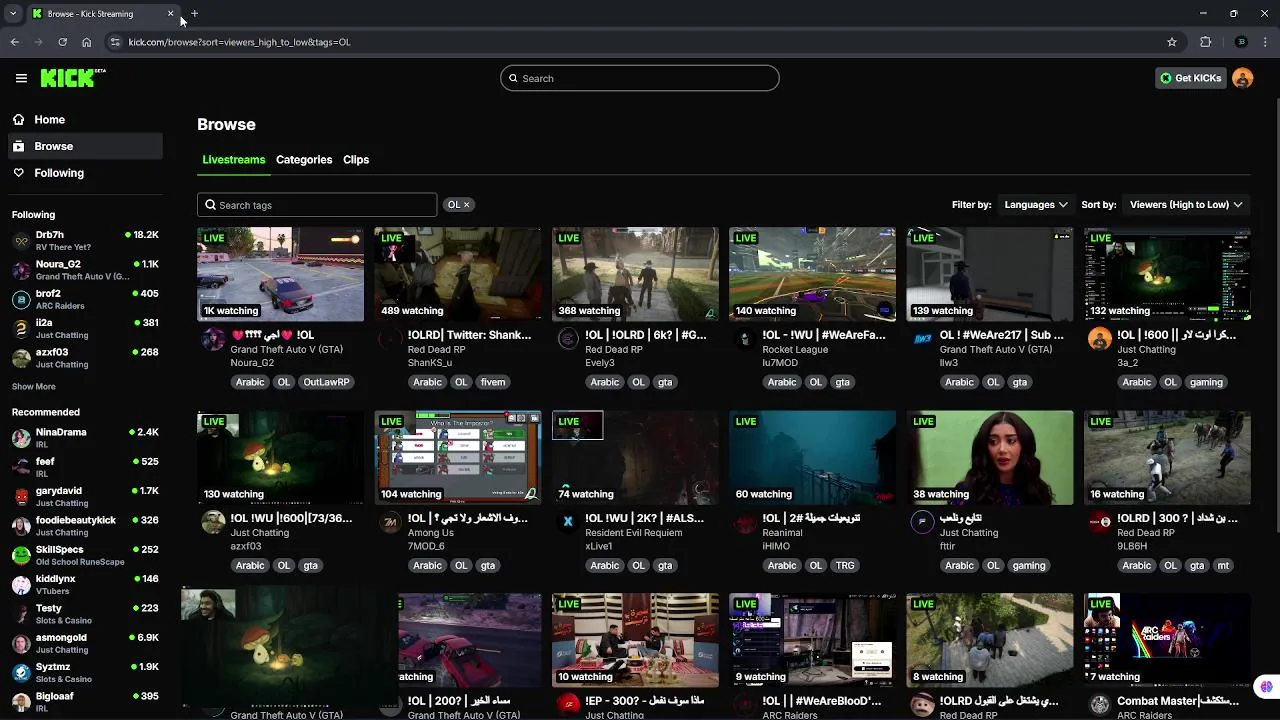Click the OutLawRP tag on Noura_G2 stream

pos(327,382)
